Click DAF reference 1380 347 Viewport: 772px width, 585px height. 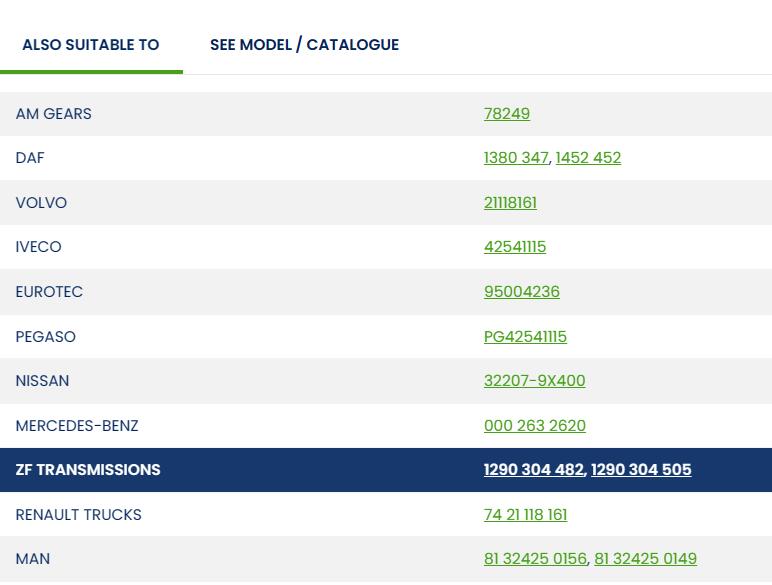(x=516, y=158)
